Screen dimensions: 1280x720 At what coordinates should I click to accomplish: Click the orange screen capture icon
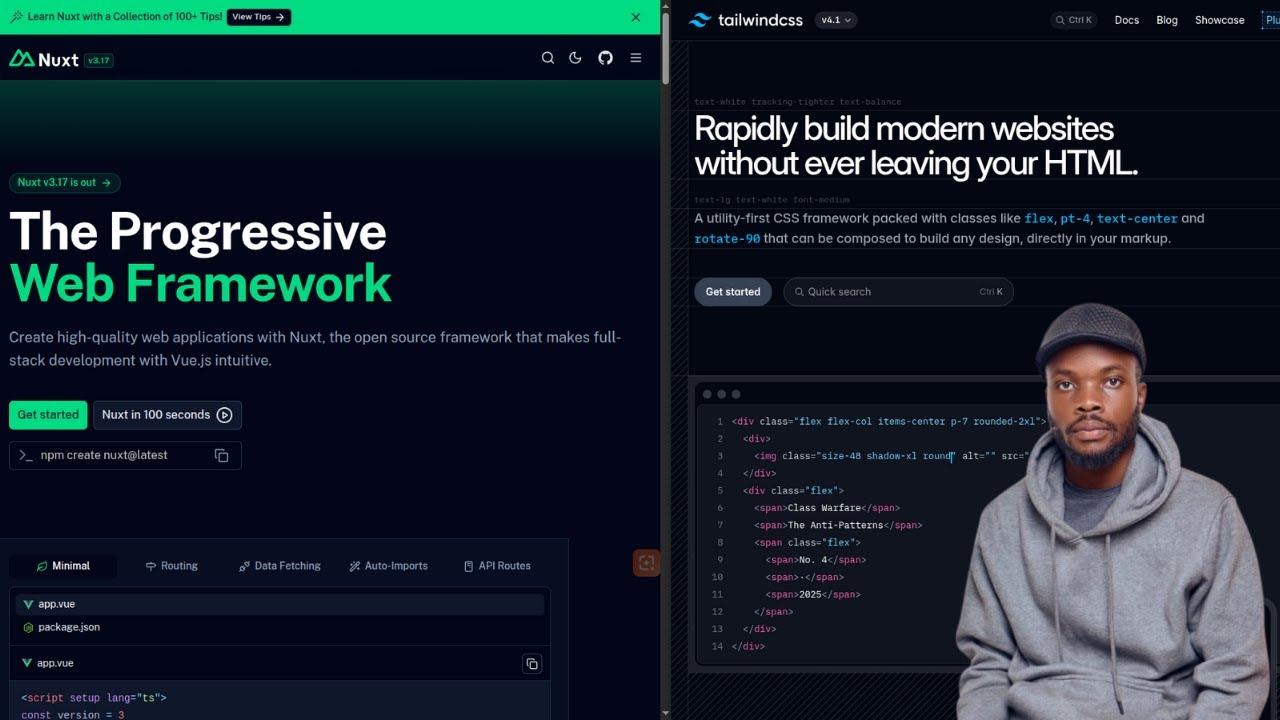tap(647, 563)
